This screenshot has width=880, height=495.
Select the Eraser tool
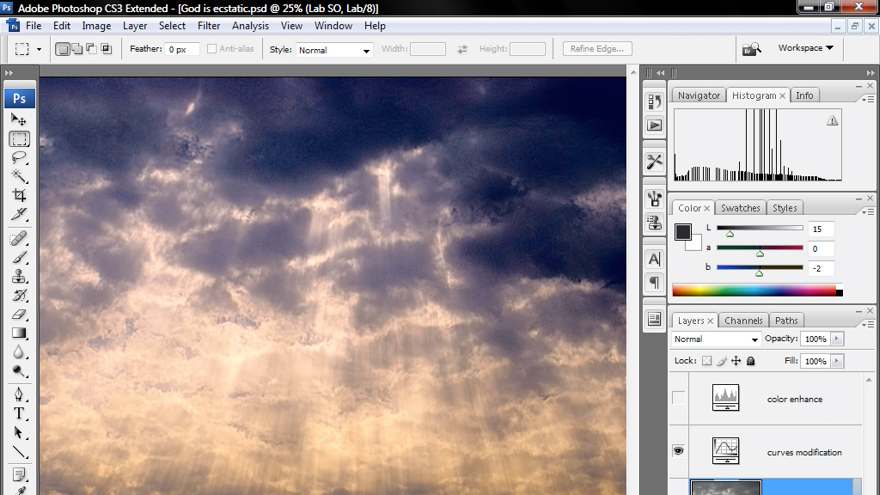19,314
